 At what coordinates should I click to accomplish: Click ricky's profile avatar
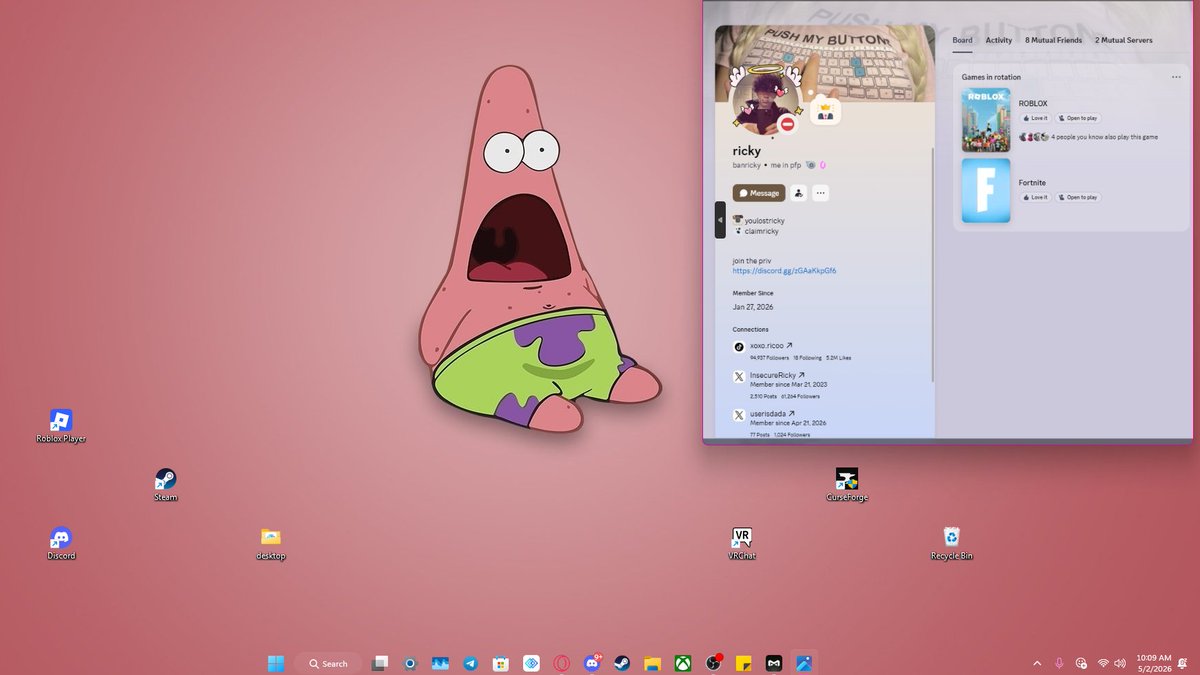(x=765, y=101)
